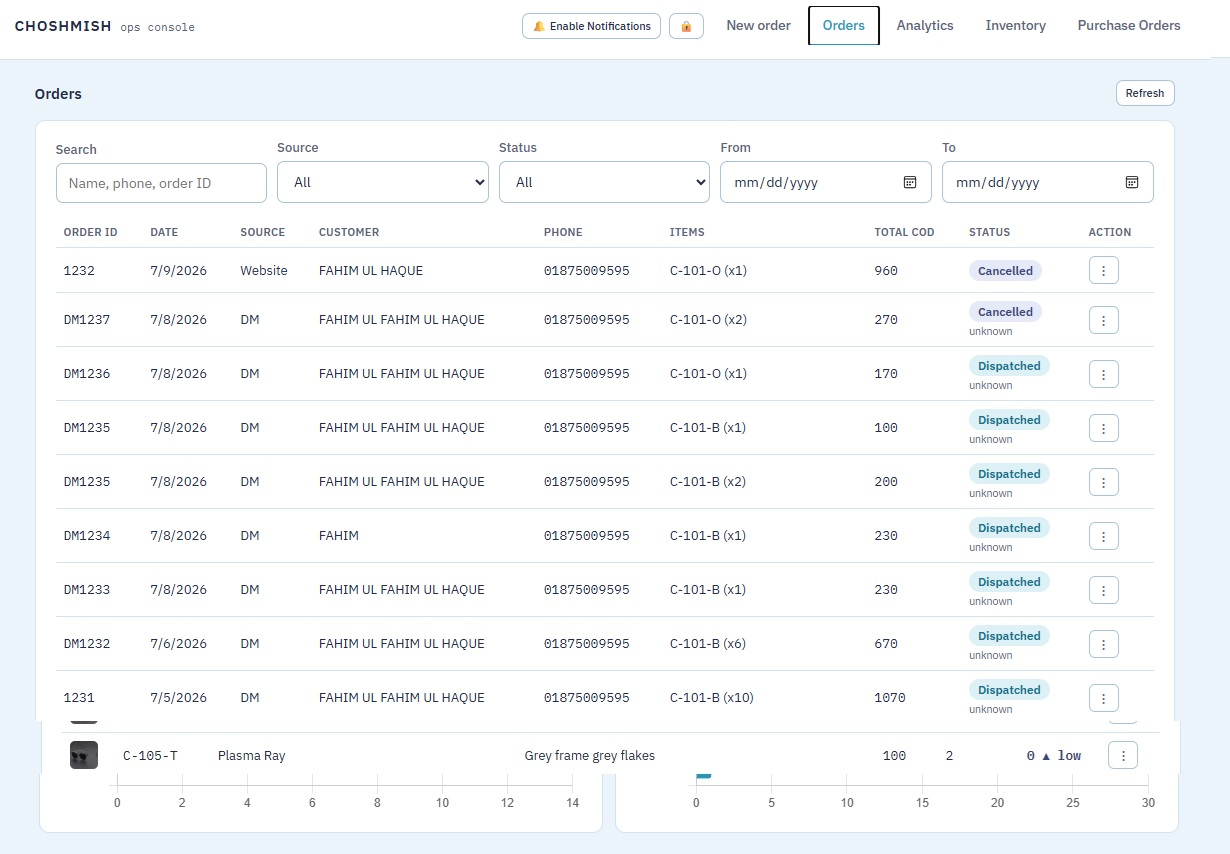Viewport: 1230px width, 854px height.
Task: Open action menu for order 1231
Action: coord(1103,698)
